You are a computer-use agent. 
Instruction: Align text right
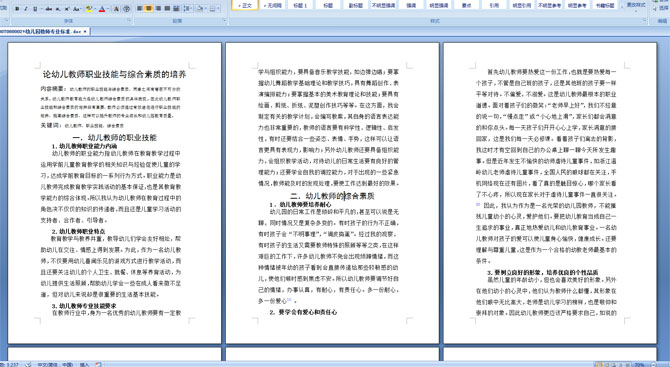158,9
